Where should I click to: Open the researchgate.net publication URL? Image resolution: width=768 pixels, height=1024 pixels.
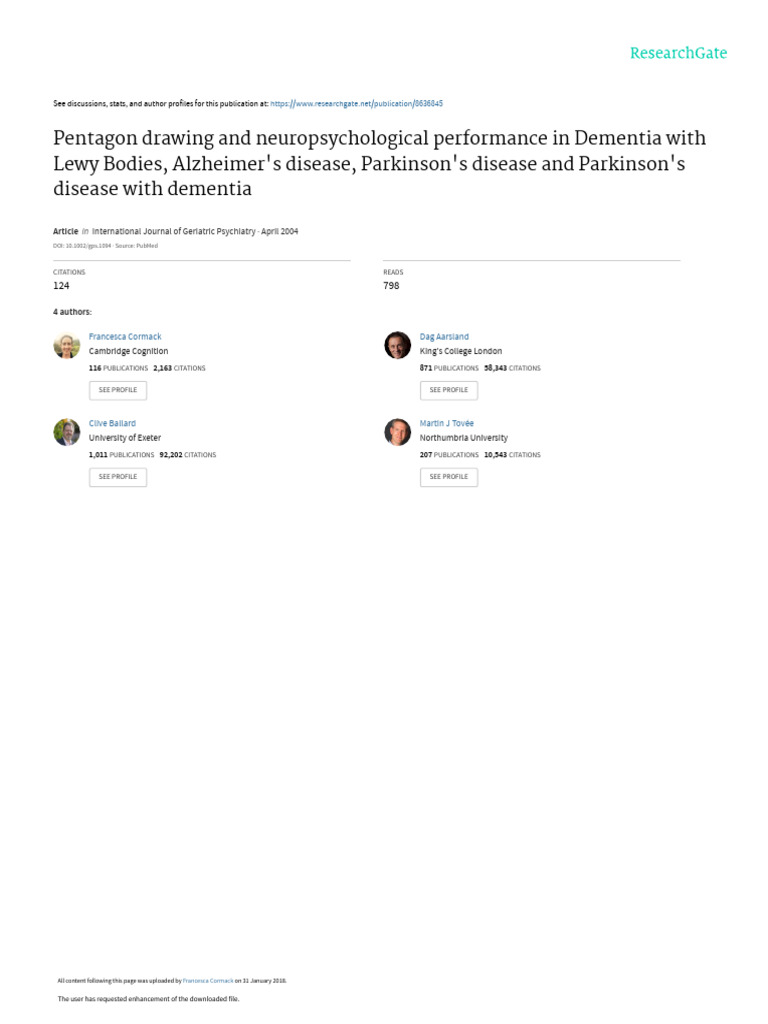357,103
